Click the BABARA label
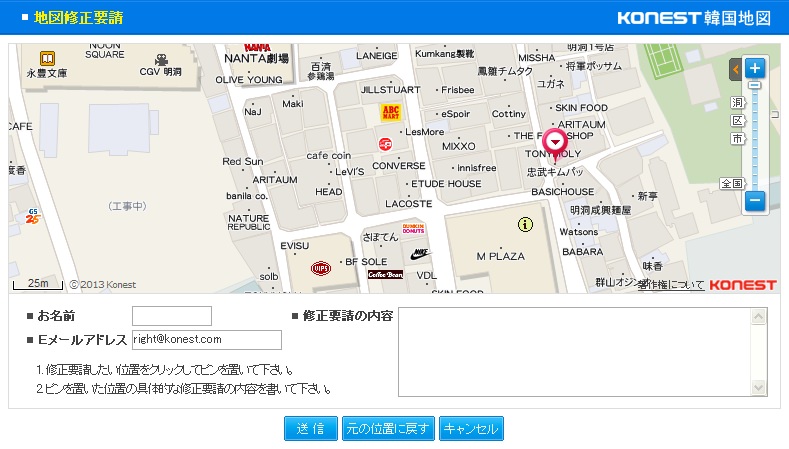Screen dimensions: 789x449 pos(583,252)
